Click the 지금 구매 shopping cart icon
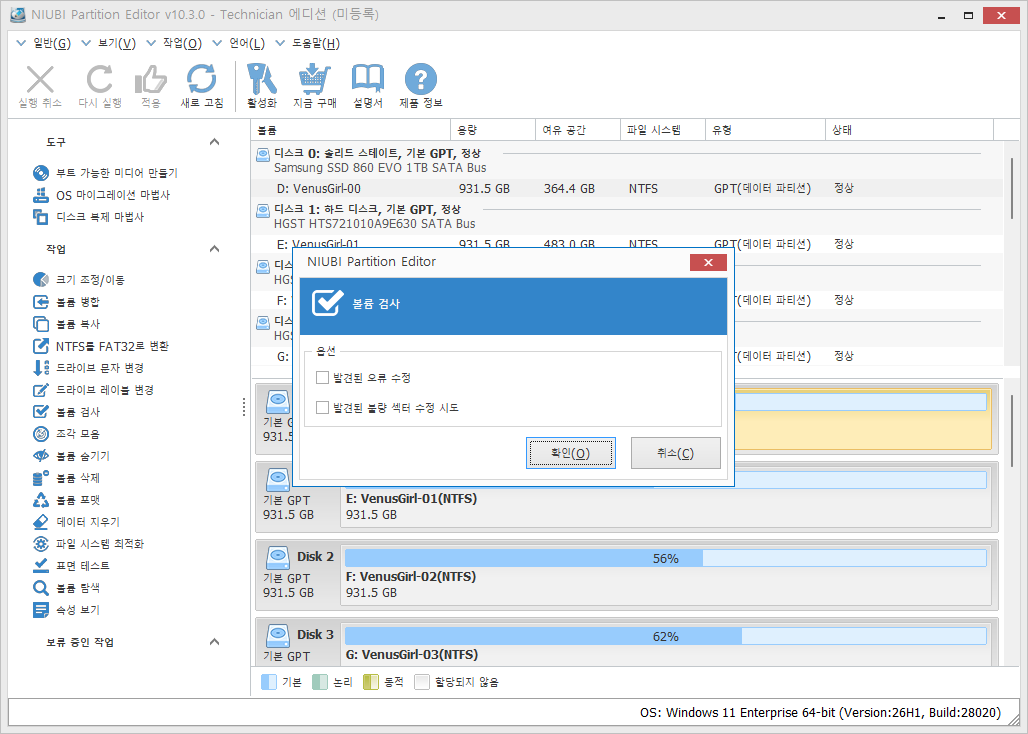The width and height of the screenshot is (1028, 734). [x=315, y=80]
